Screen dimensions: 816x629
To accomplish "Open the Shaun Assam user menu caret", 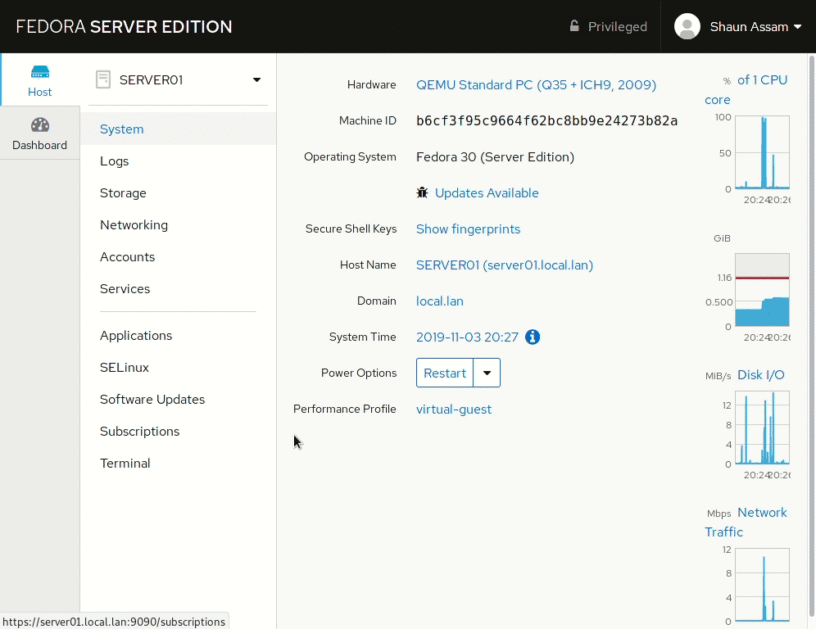I will coord(797,27).
